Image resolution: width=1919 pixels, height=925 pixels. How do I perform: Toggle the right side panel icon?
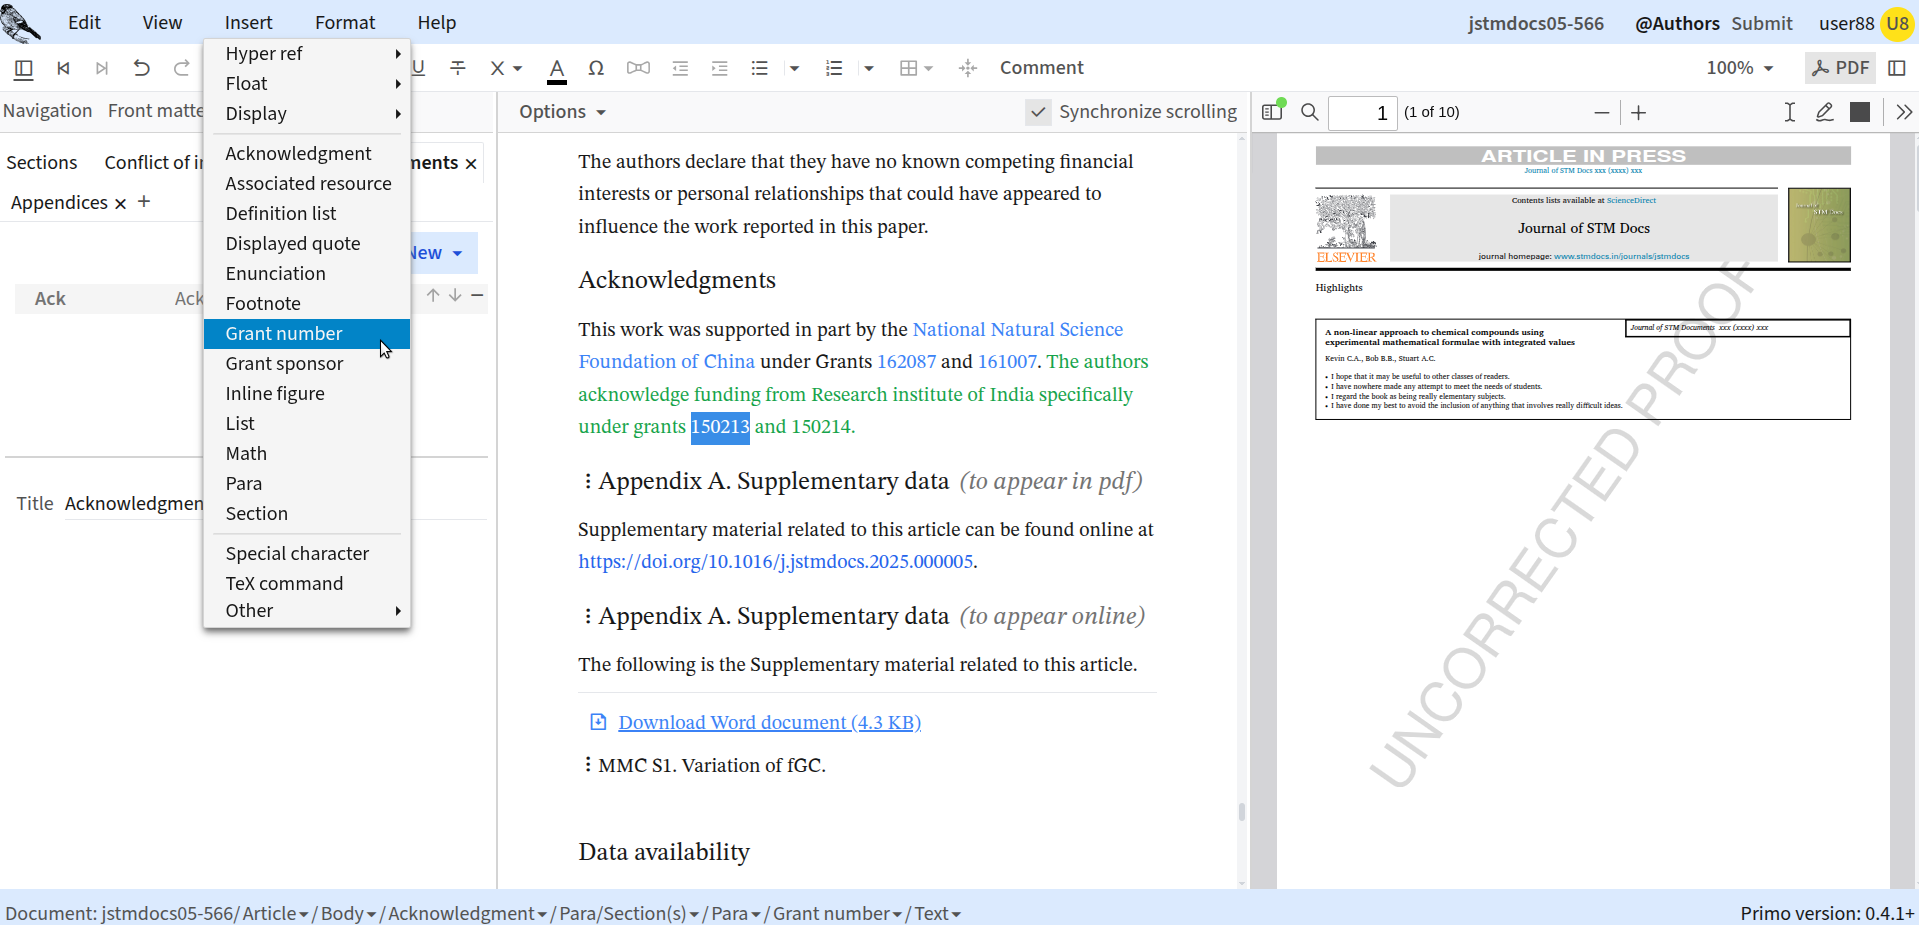point(1897,68)
